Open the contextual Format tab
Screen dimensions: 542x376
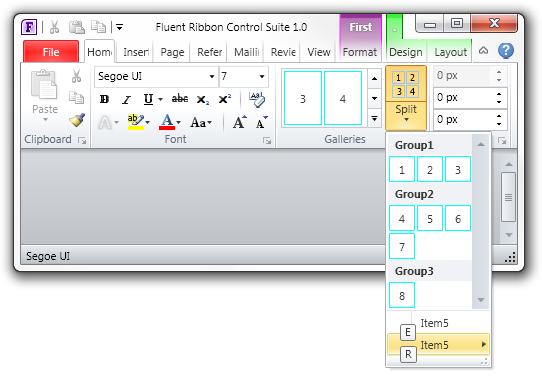tap(360, 52)
